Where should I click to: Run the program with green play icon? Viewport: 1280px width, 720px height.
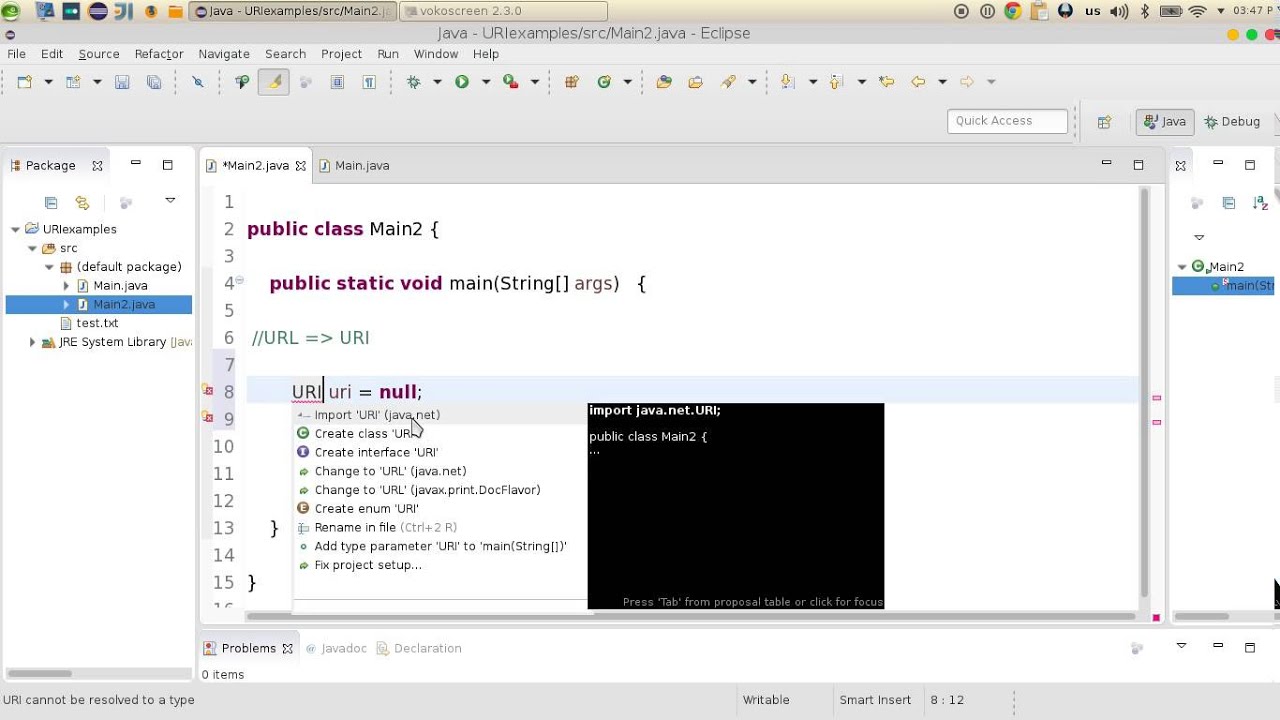point(462,82)
